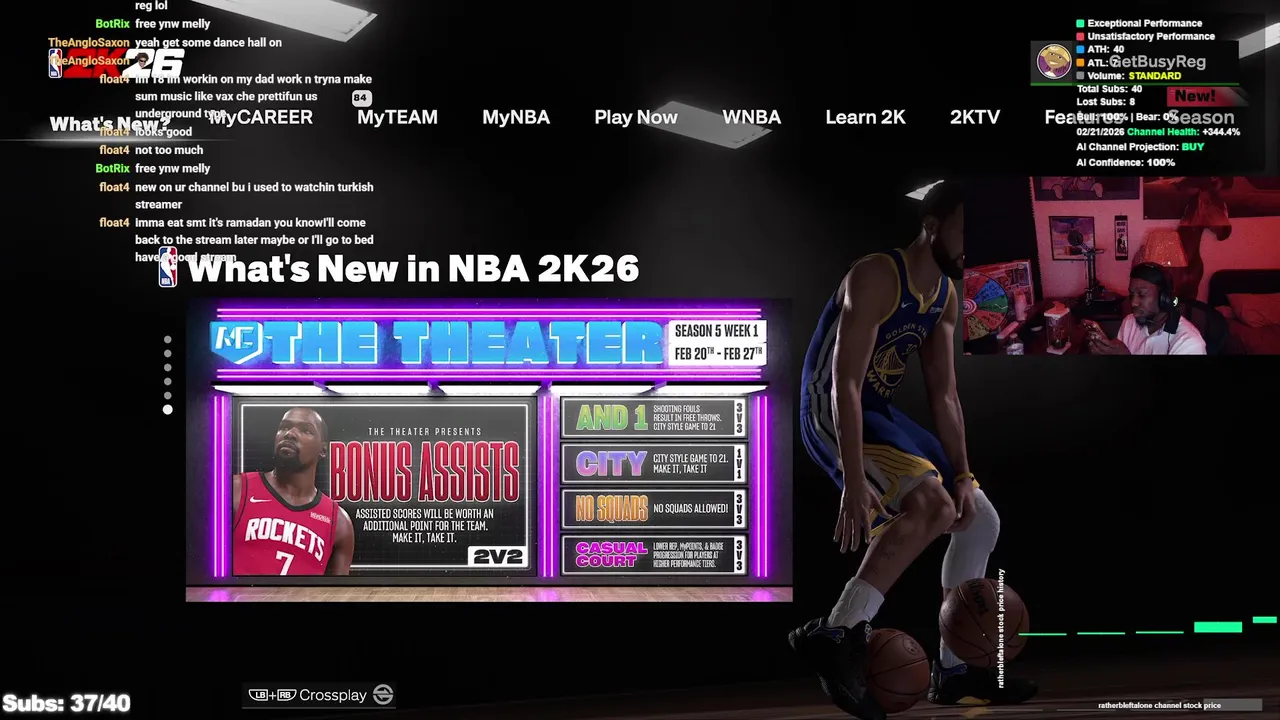
Task: Click the blue ATH legend swatch
Action: point(1080,49)
